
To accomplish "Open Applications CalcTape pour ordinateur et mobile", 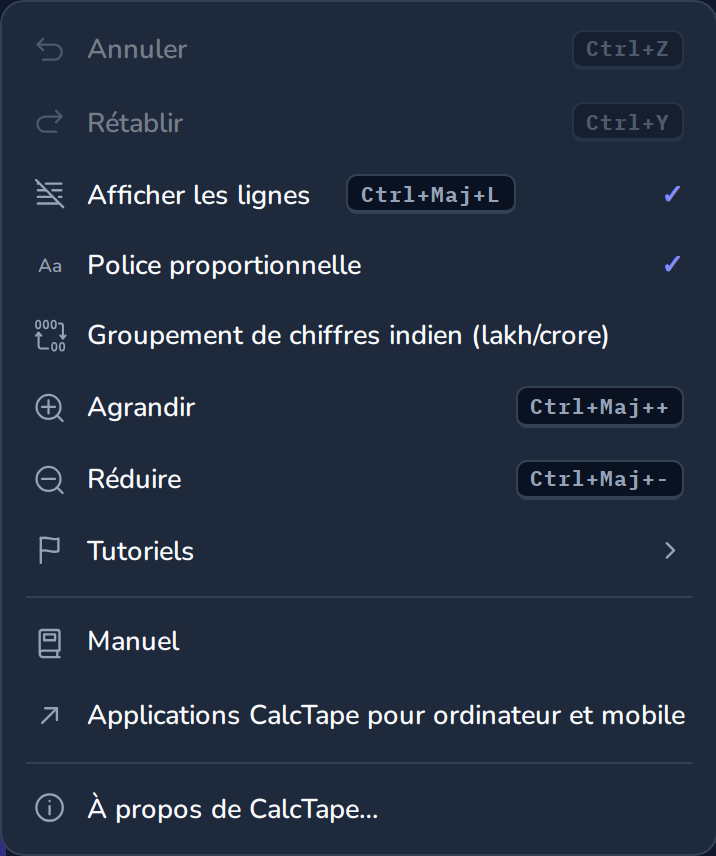I will (359, 715).
